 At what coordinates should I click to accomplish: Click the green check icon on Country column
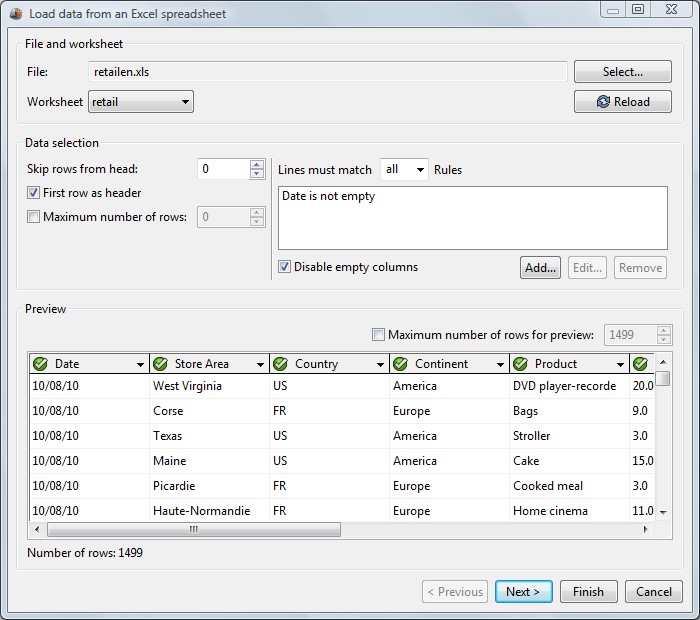(x=280, y=364)
